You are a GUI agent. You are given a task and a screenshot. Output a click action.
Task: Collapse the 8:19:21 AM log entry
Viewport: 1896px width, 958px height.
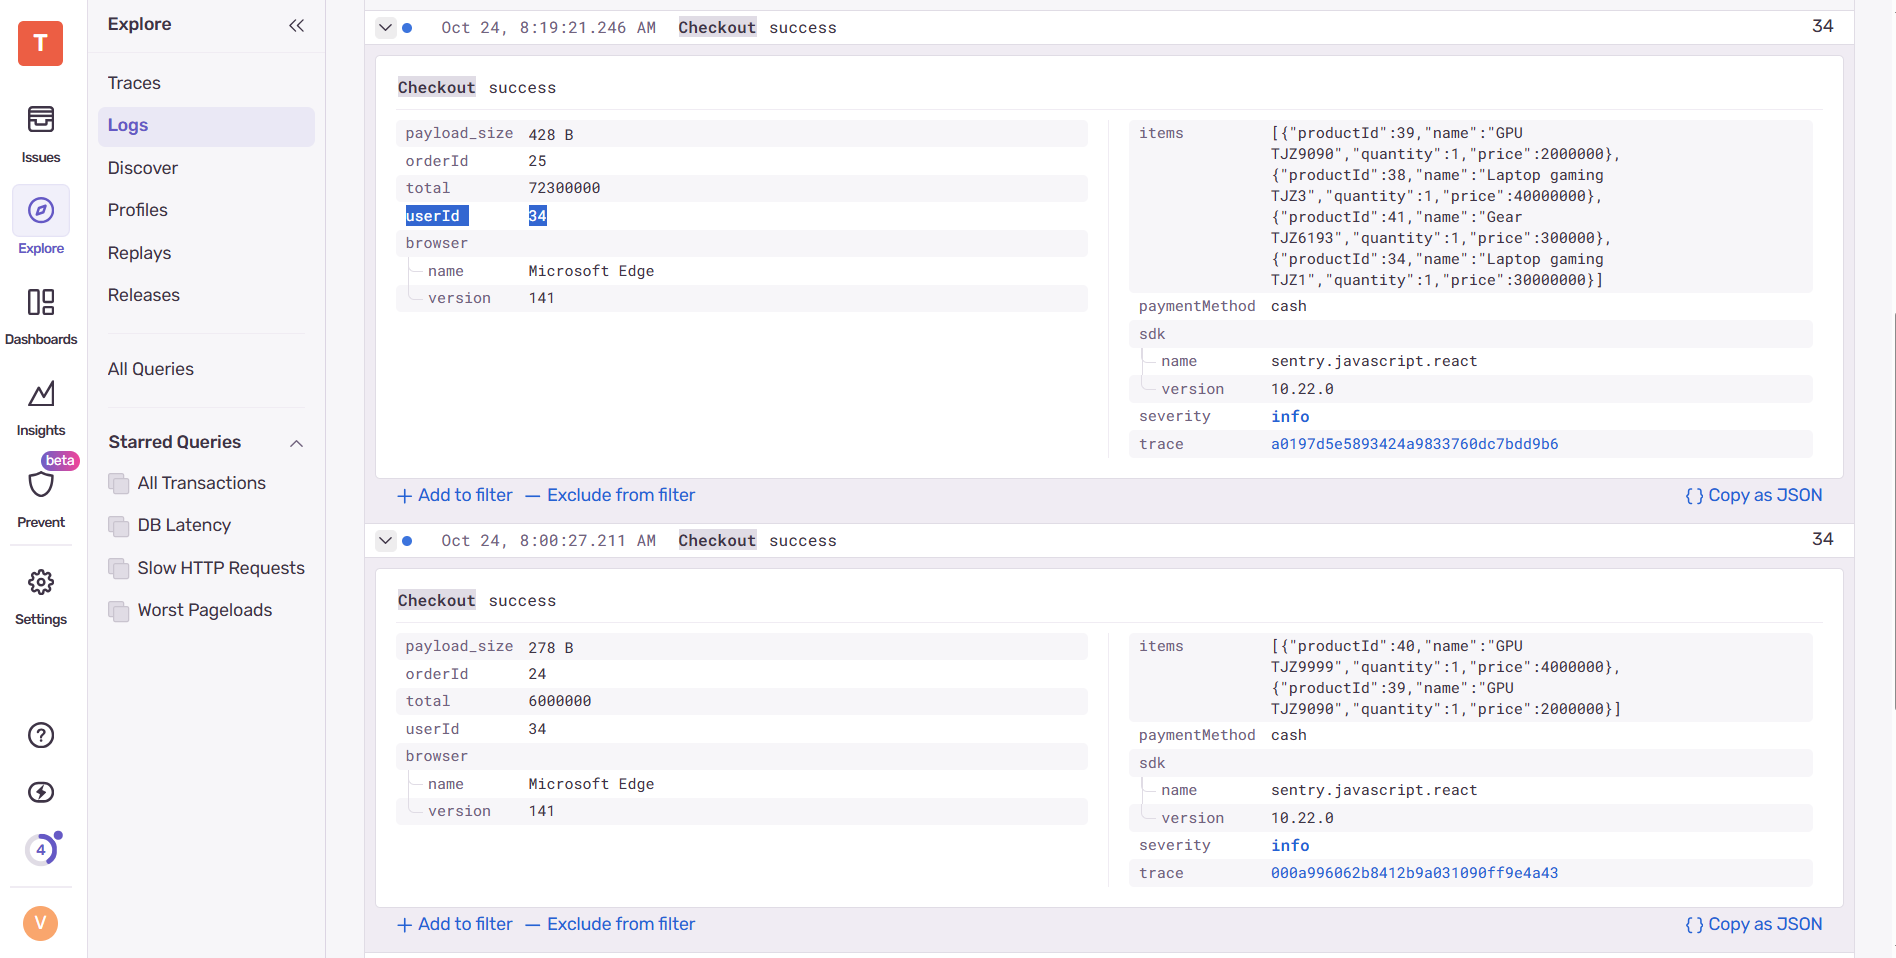click(x=385, y=28)
